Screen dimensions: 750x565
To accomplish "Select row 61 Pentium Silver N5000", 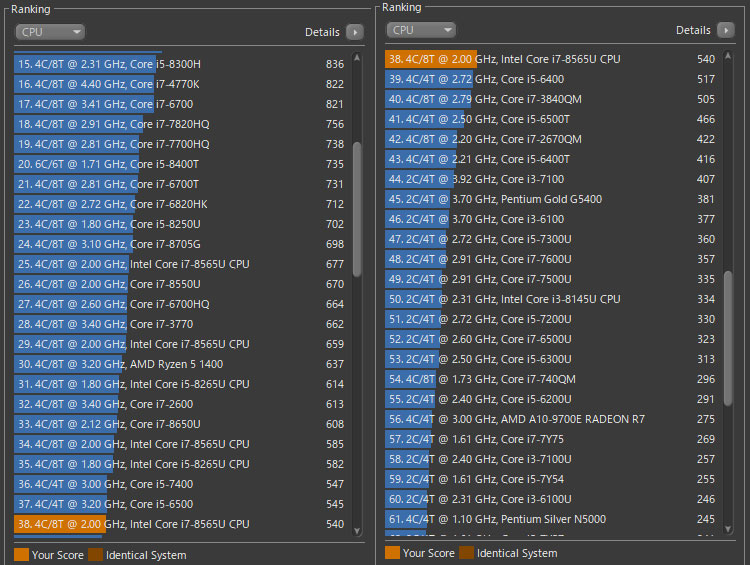I will click(552, 520).
